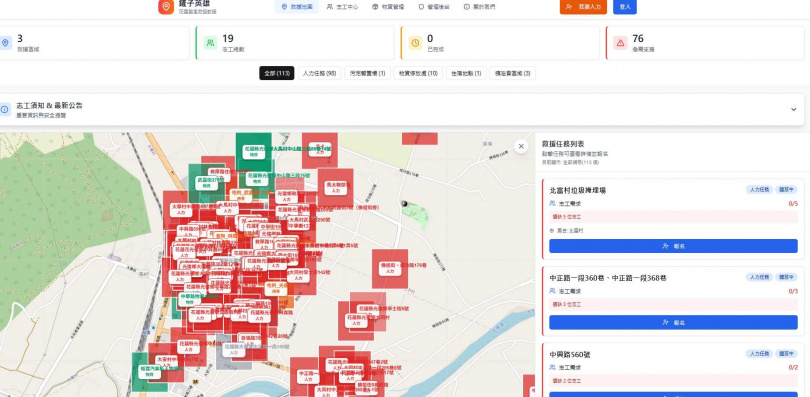Go to 志工中心 in the top navigation
Image resolution: width=810 pixels, height=397 pixels.
tap(342, 7)
